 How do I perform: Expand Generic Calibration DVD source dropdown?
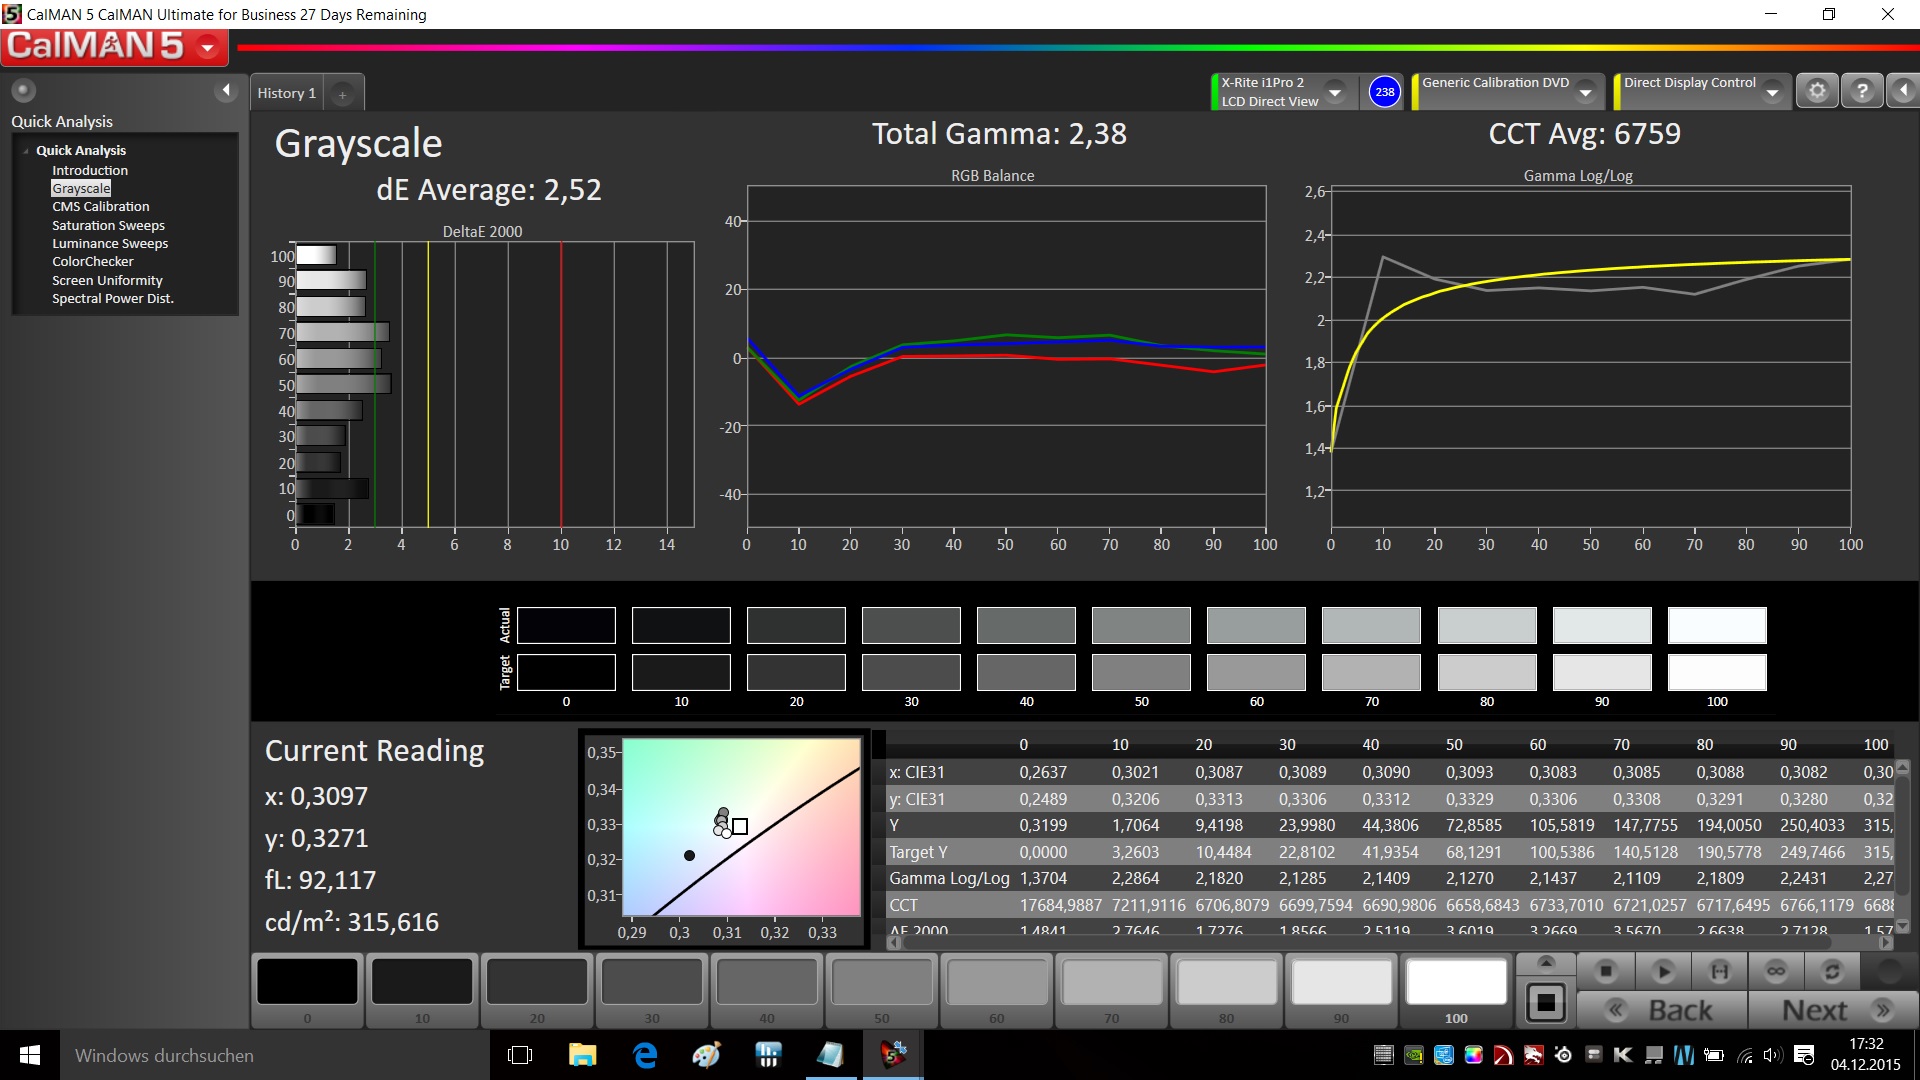click(1585, 92)
